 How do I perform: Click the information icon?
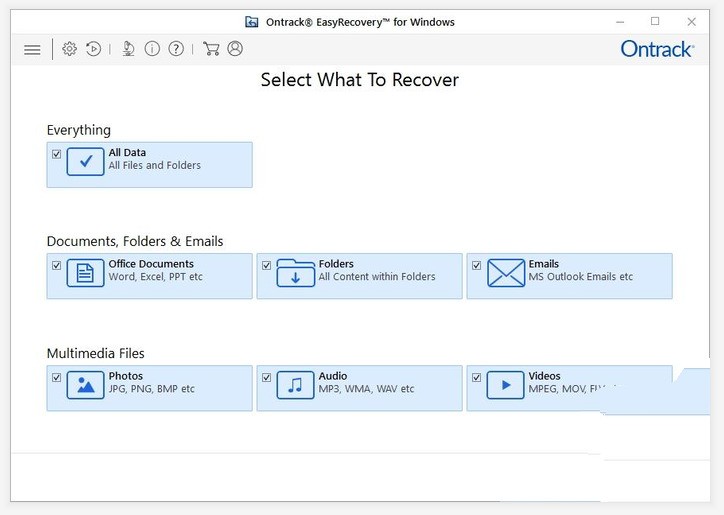tap(152, 48)
